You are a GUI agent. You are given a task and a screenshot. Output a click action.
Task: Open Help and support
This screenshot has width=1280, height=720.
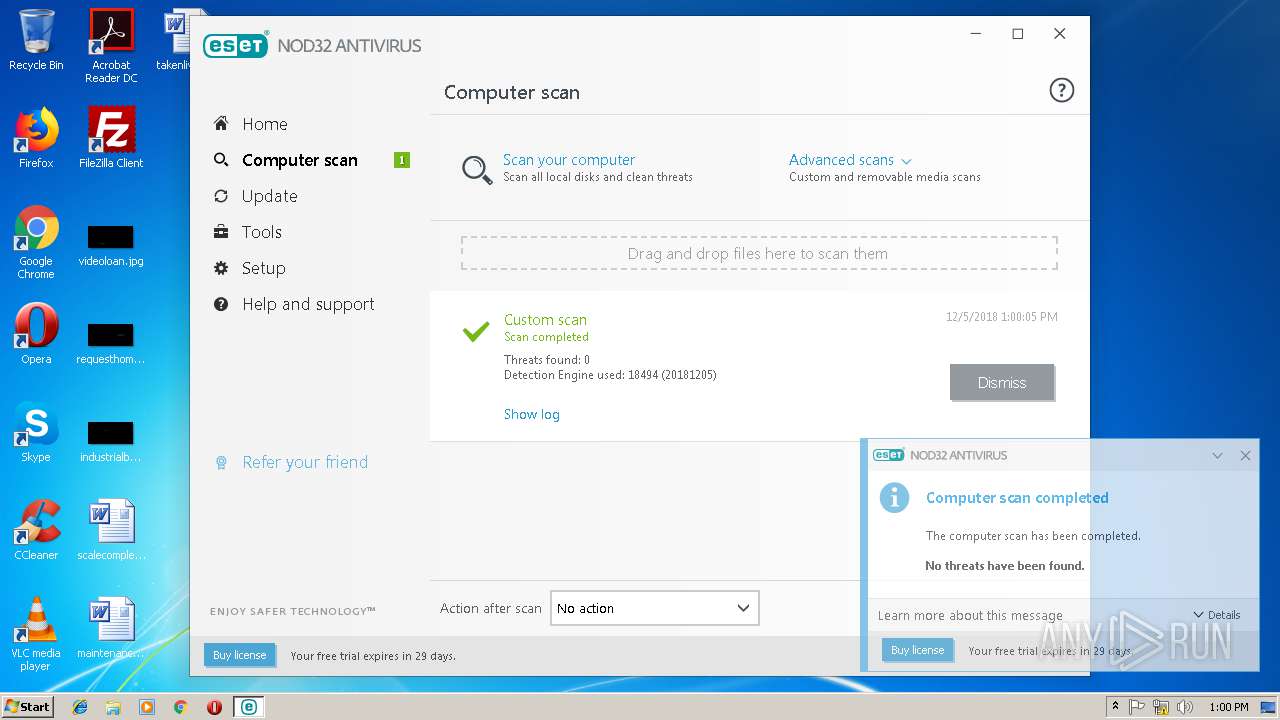click(x=308, y=304)
